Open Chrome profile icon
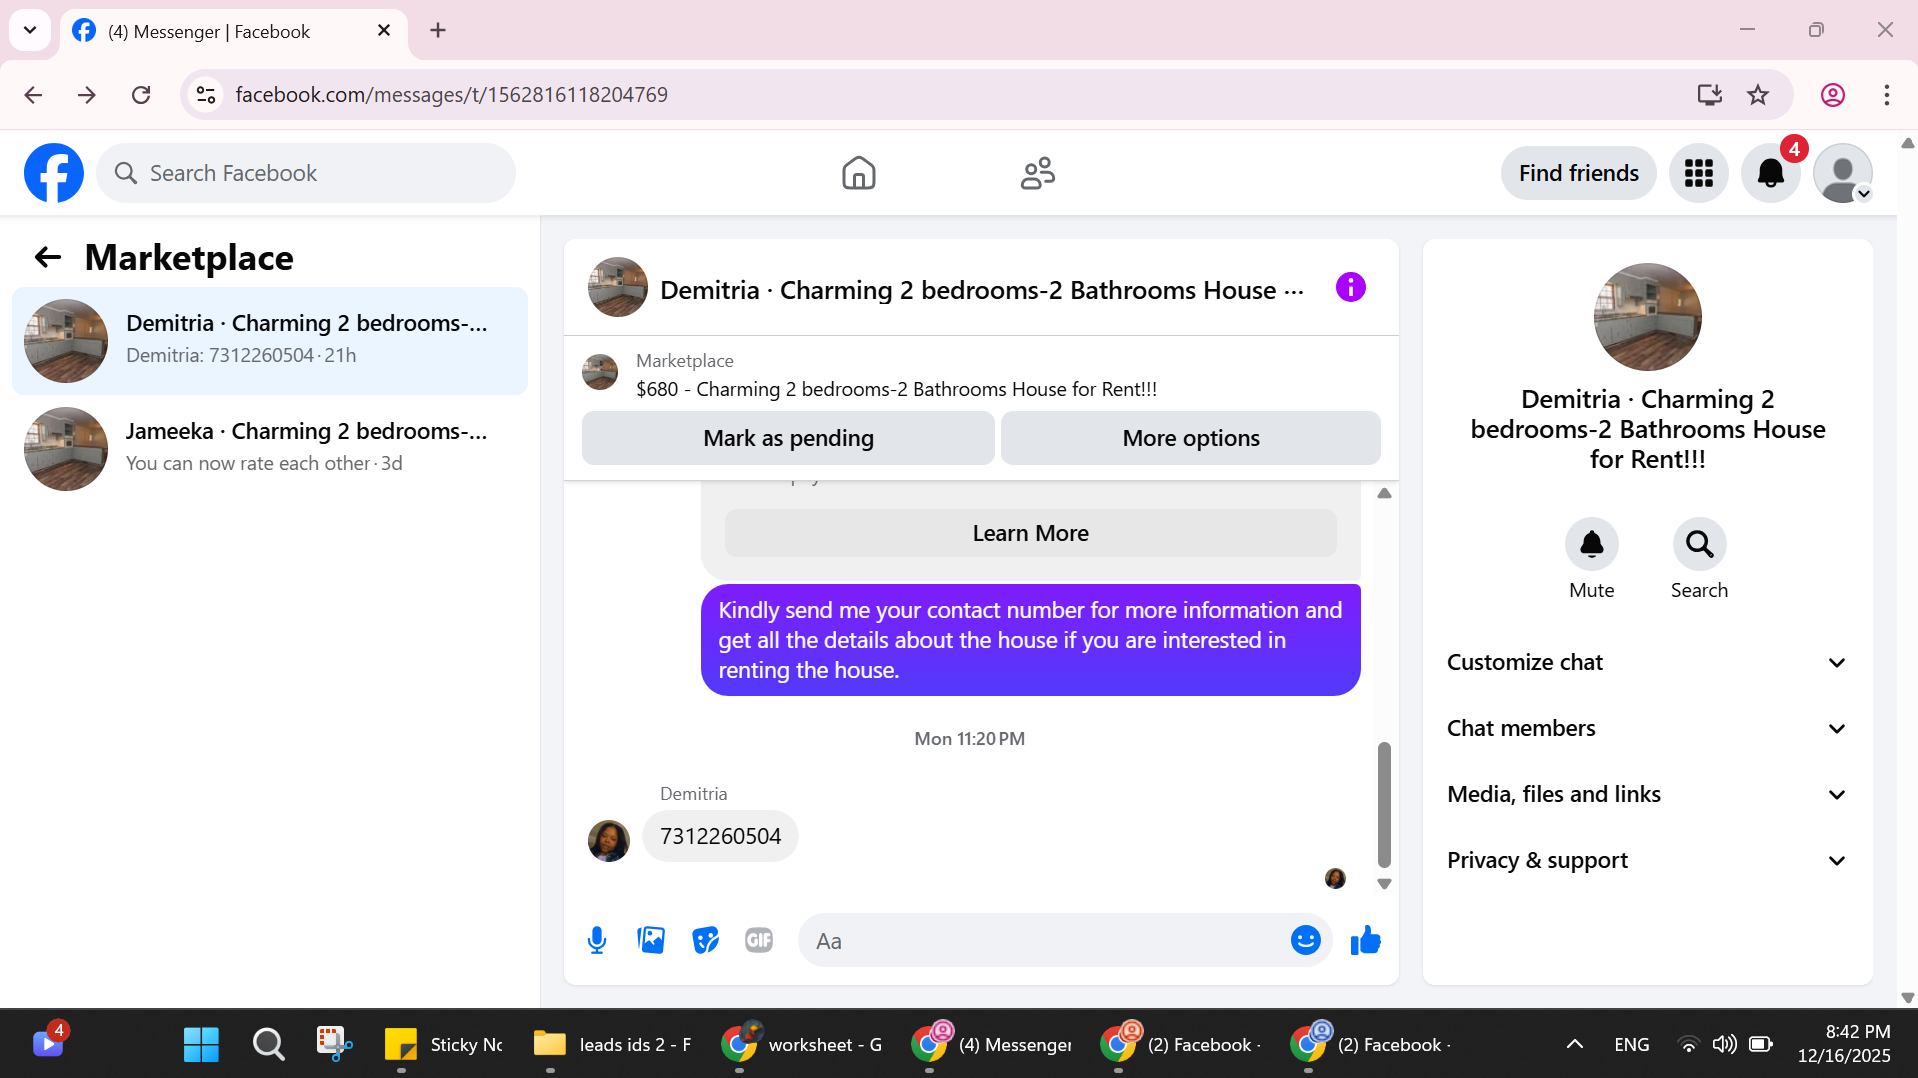 1832,95
